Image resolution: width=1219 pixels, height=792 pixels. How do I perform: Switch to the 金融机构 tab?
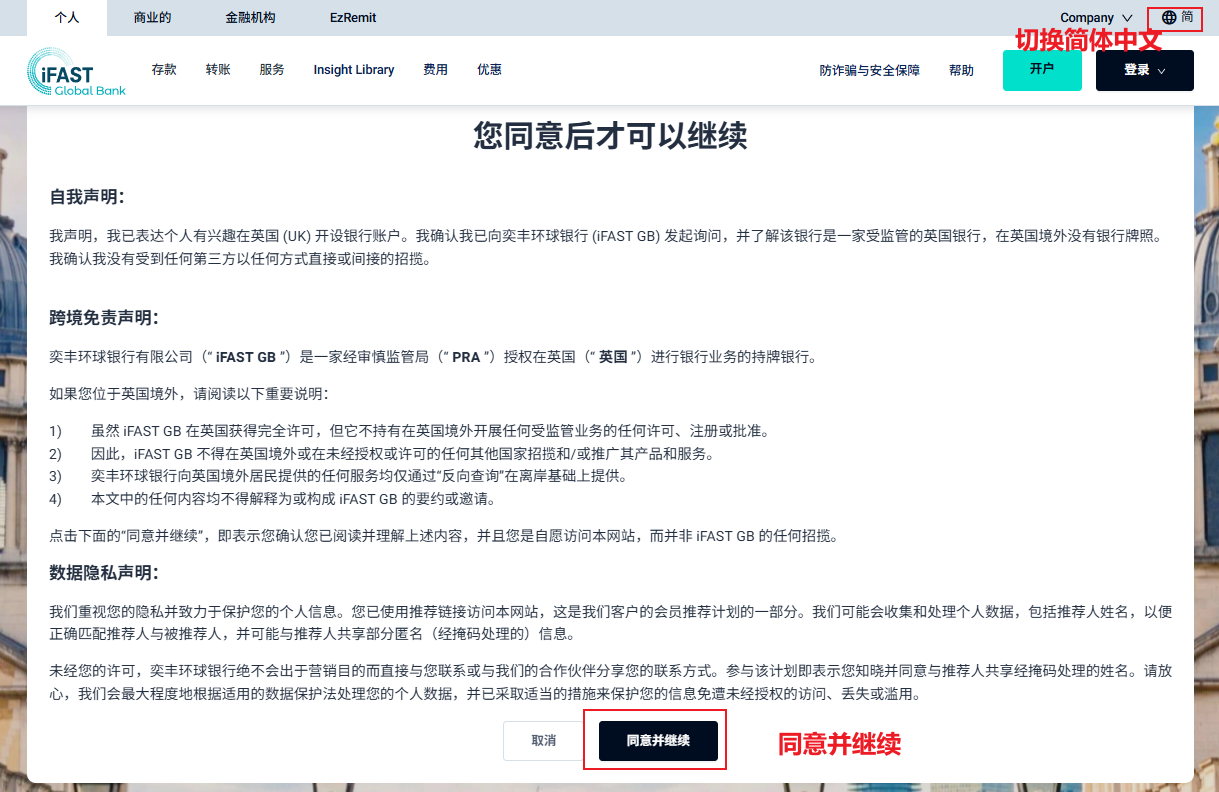coord(250,18)
